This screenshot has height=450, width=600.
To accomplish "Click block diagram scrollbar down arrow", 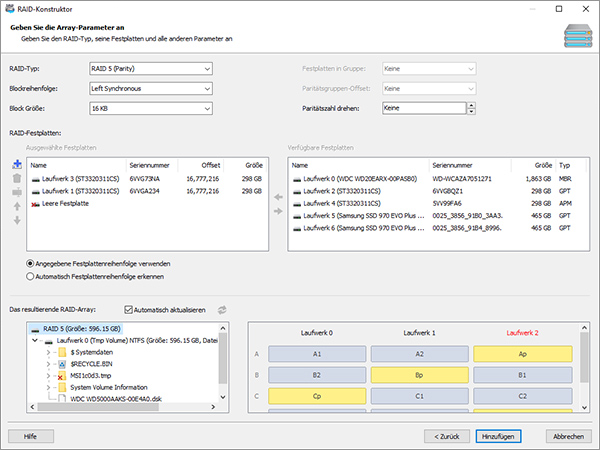I will point(584,408).
